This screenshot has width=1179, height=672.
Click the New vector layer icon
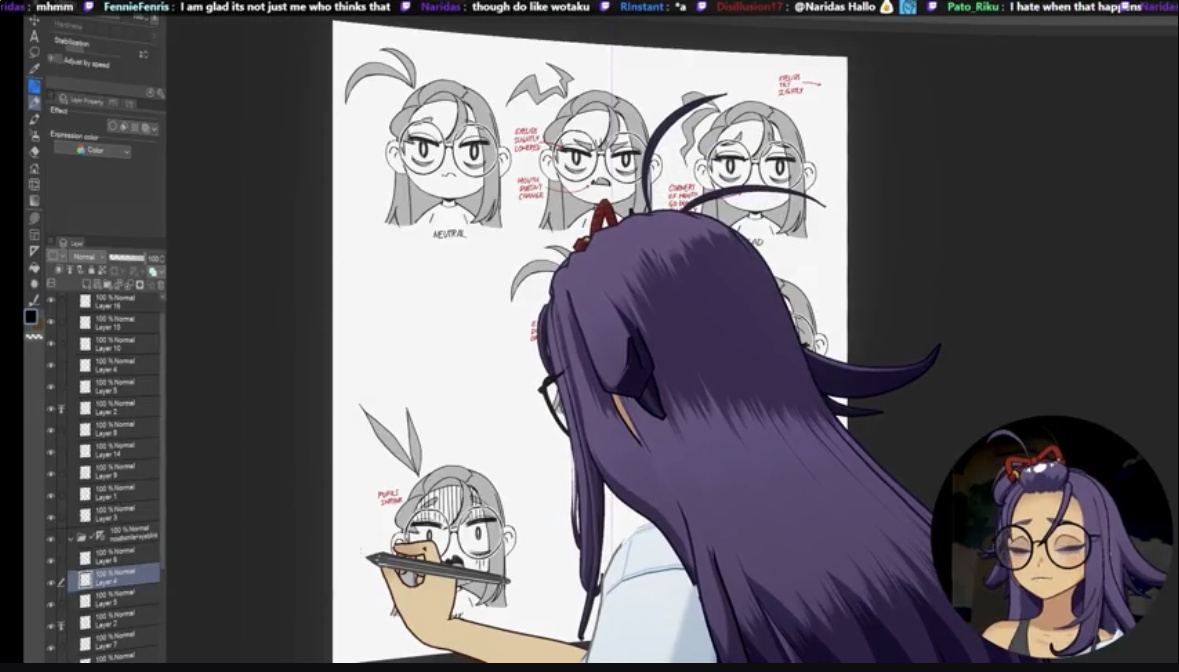[97, 285]
